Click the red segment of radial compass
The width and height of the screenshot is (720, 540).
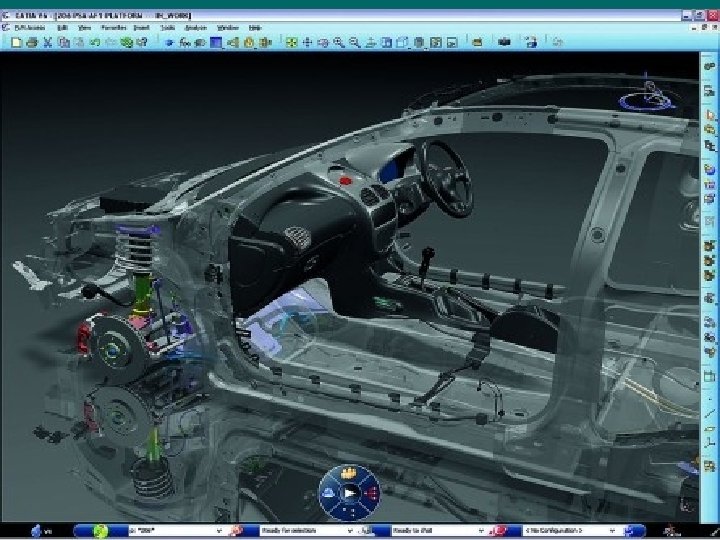[x=371, y=494]
